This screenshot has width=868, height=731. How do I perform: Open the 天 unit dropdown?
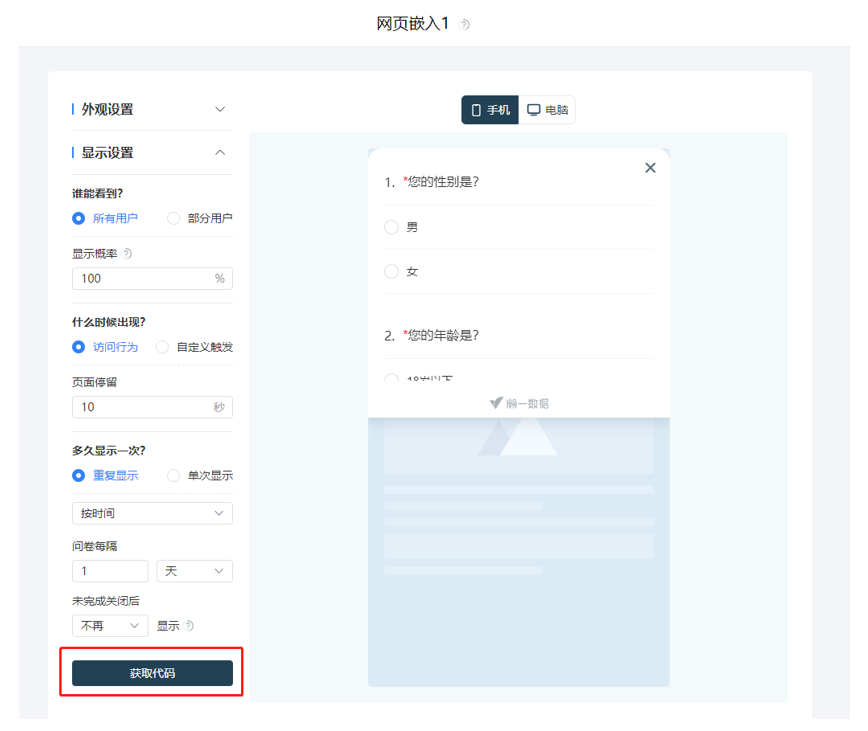click(194, 571)
